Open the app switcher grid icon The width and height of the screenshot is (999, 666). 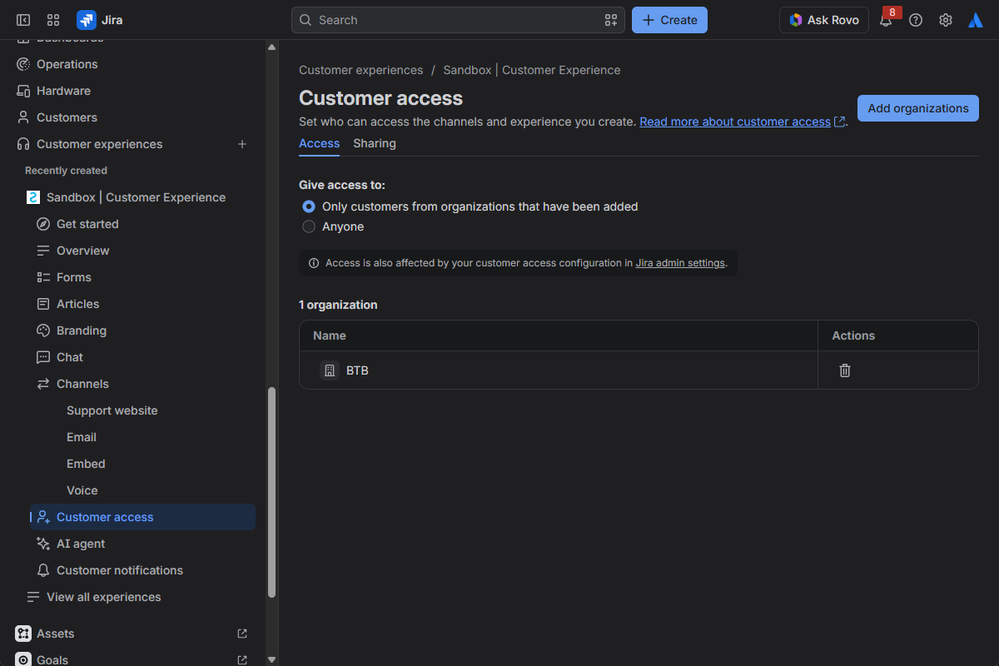pyautogui.click(x=54, y=20)
